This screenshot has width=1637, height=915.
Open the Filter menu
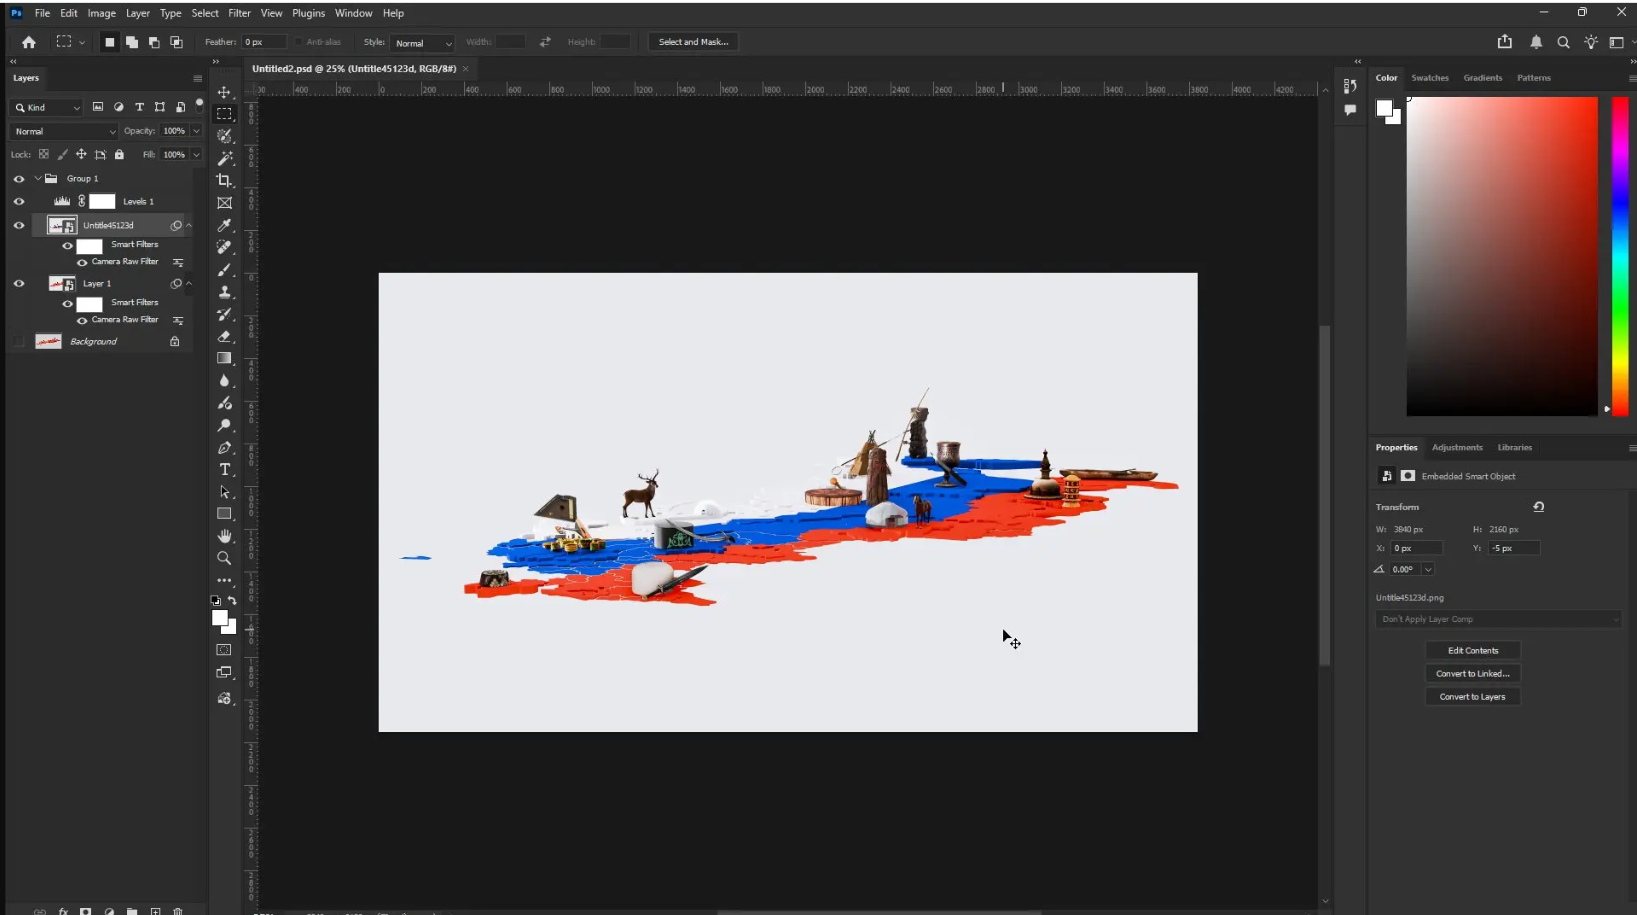pos(239,13)
